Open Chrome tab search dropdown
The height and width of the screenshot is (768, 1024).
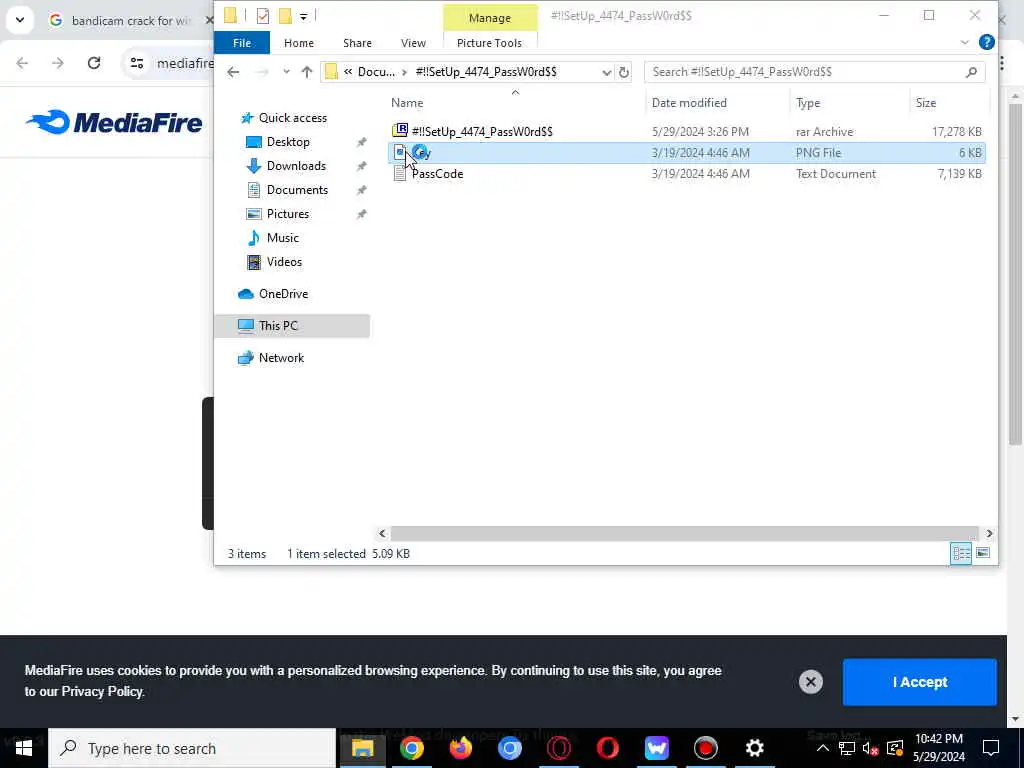[x=20, y=20]
